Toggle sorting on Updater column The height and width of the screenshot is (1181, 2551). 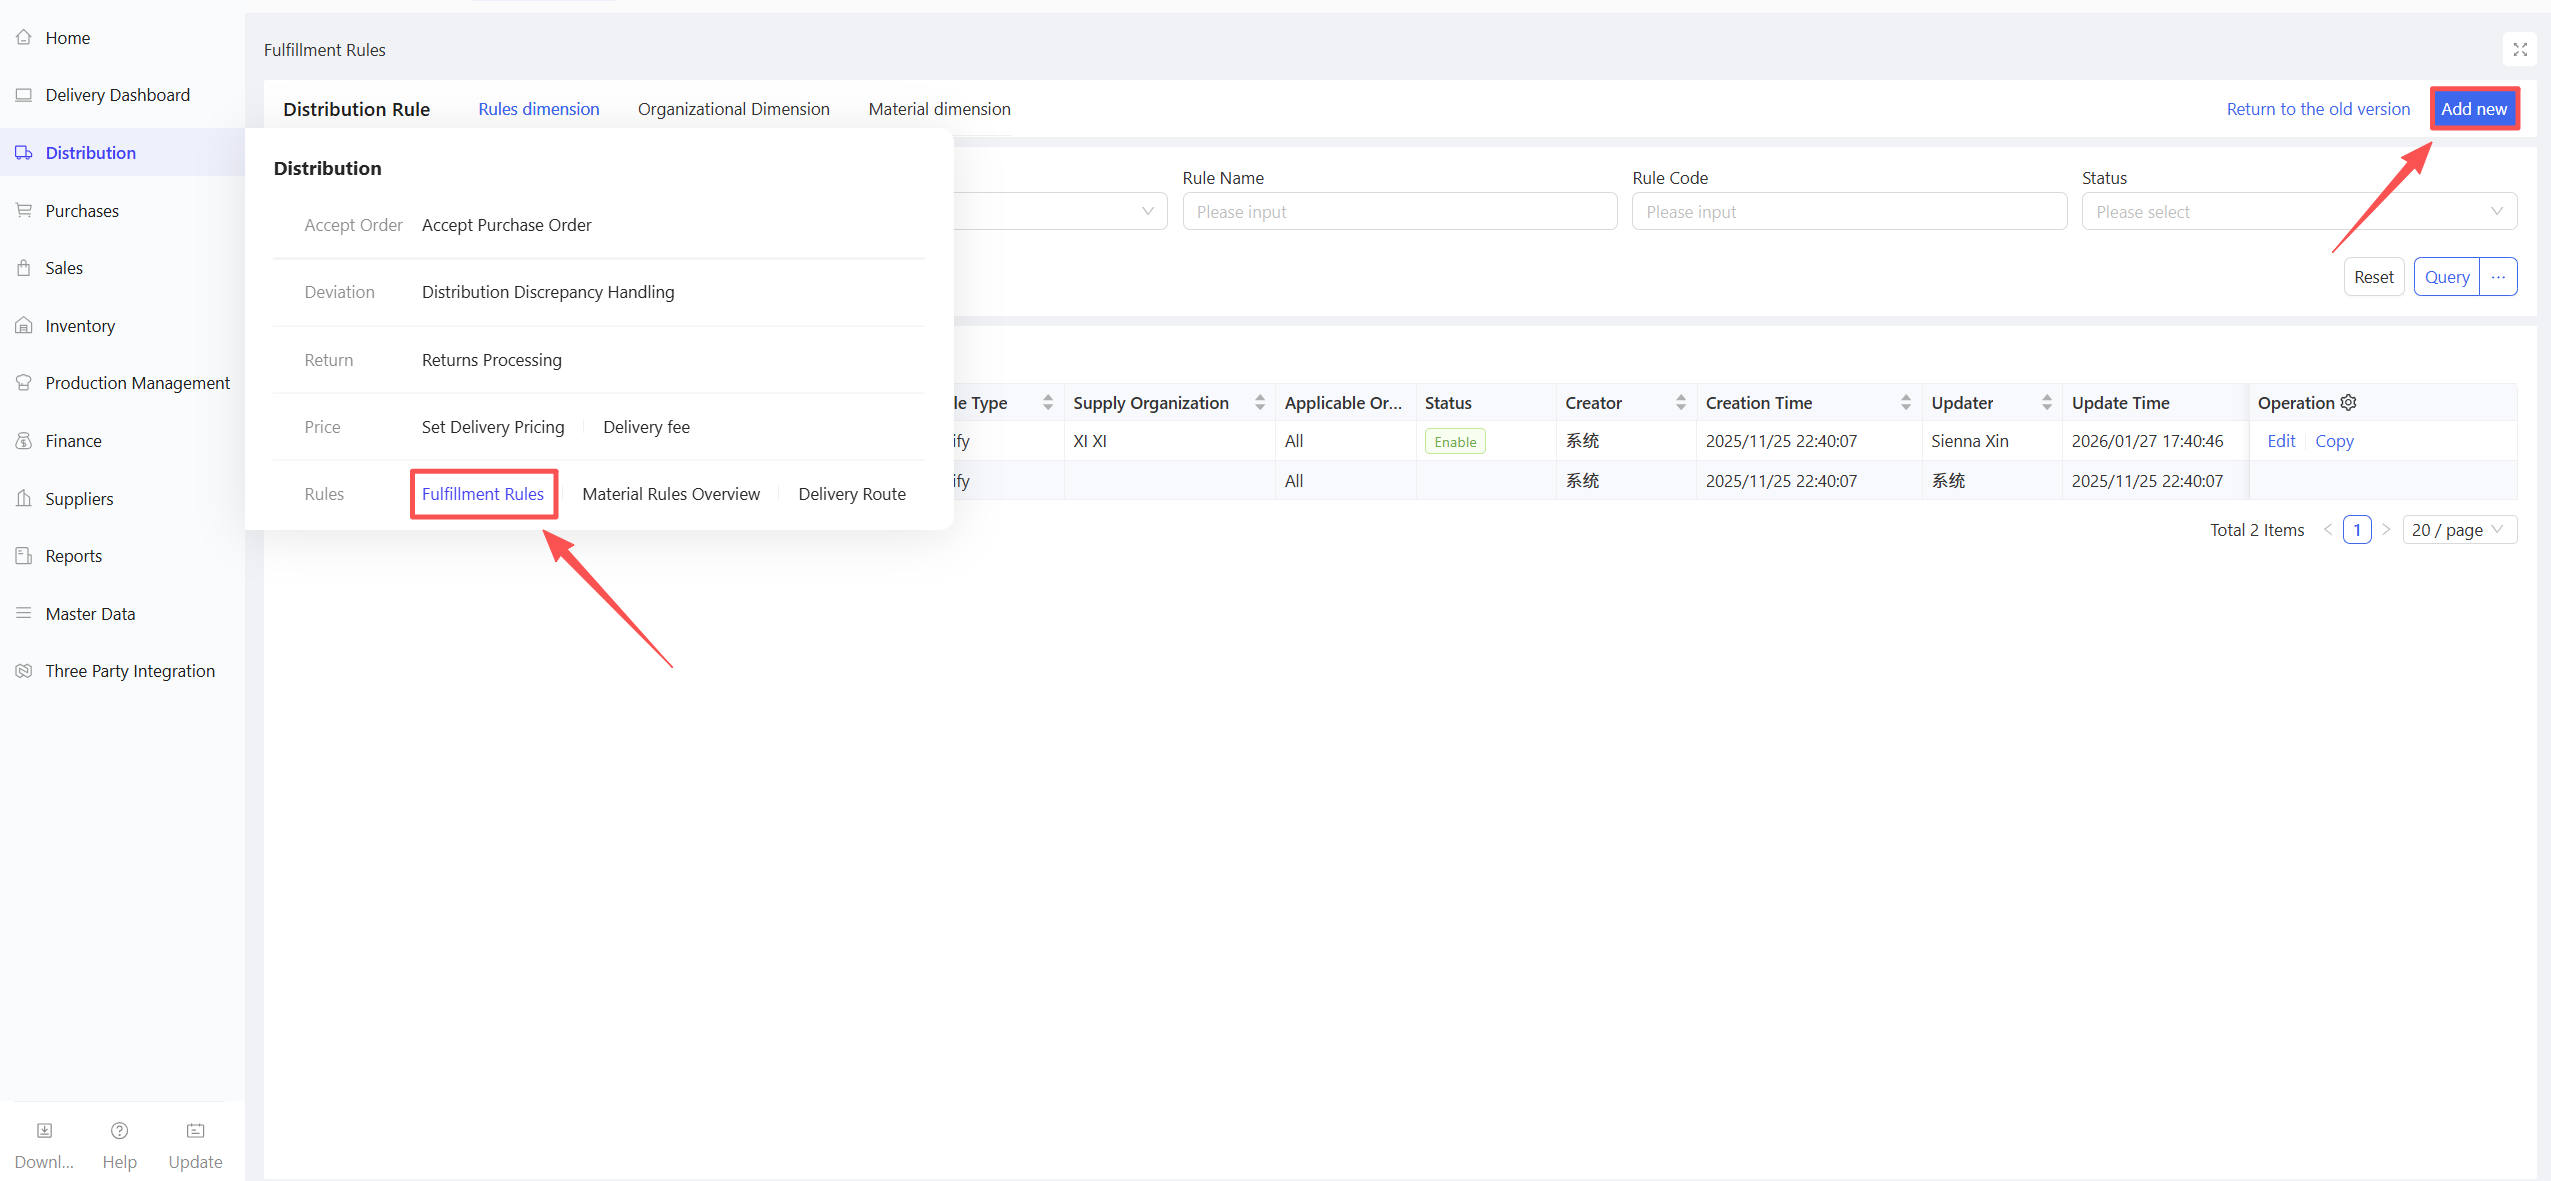(x=2046, y=402)
